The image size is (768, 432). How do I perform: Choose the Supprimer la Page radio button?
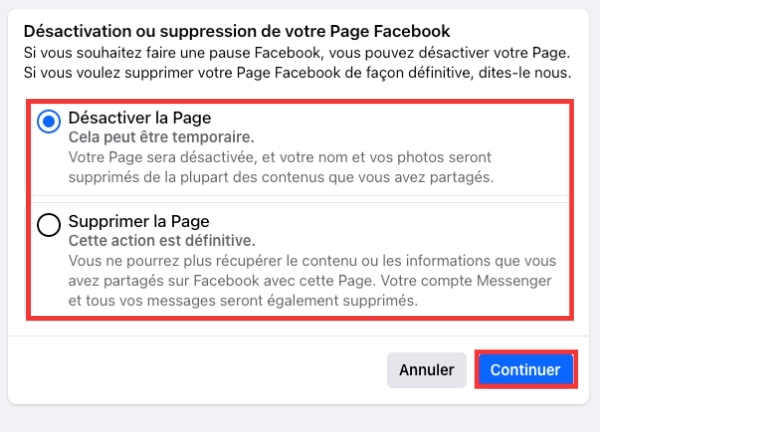48,225
